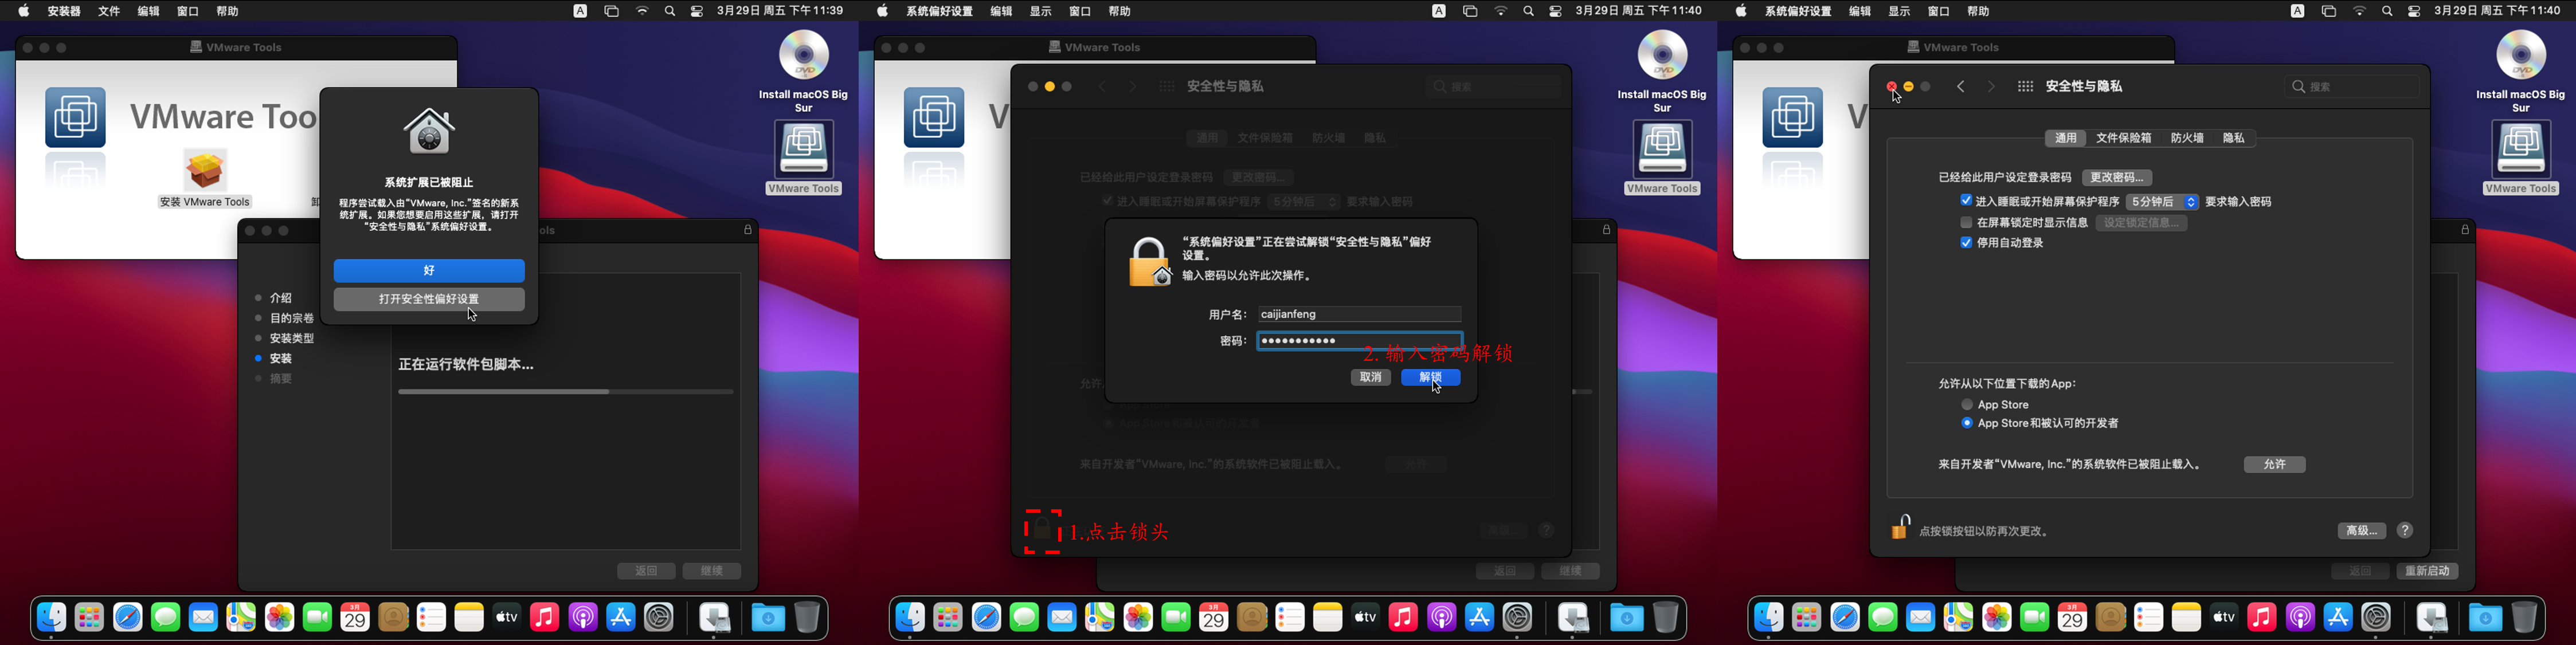The width and height of the screenshot is (2576, 645).
Task: Open Messages in the Installer screenshot's dock
Action: point(165,618)
